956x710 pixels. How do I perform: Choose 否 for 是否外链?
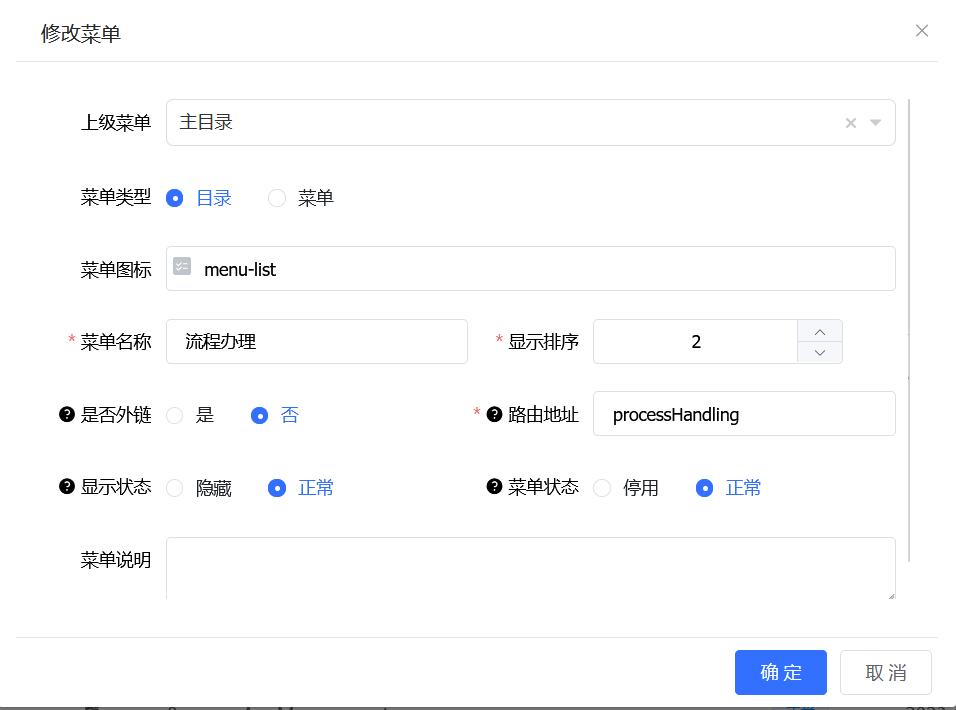[259, 416]
